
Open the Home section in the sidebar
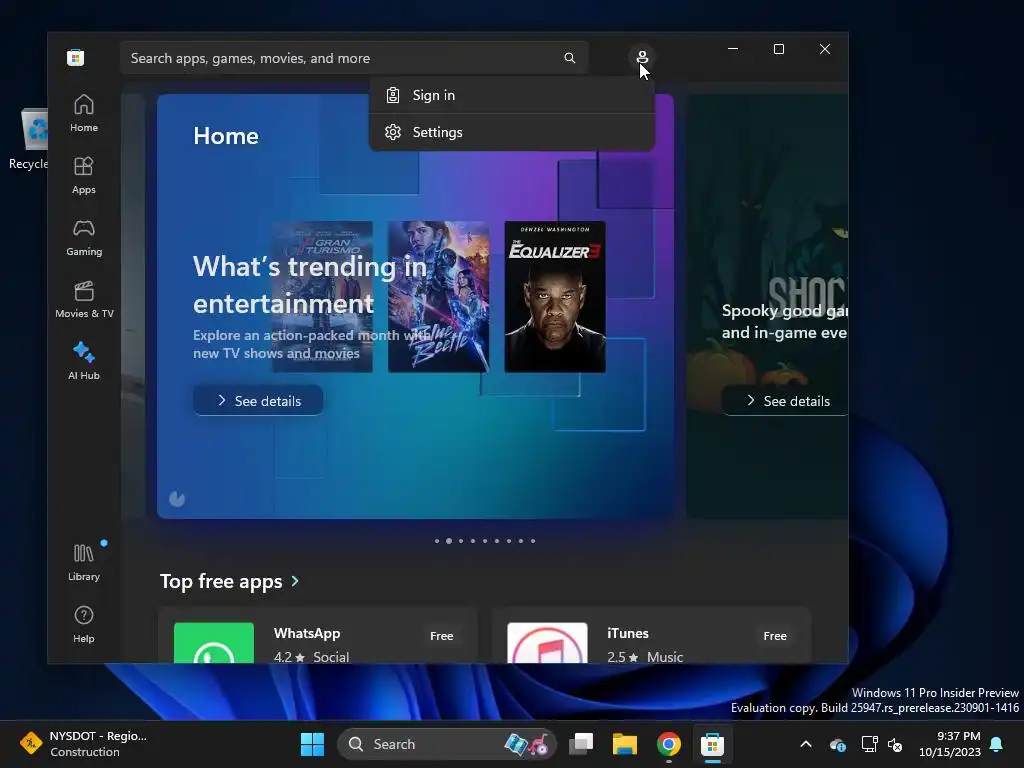click(x=84, y=113)
